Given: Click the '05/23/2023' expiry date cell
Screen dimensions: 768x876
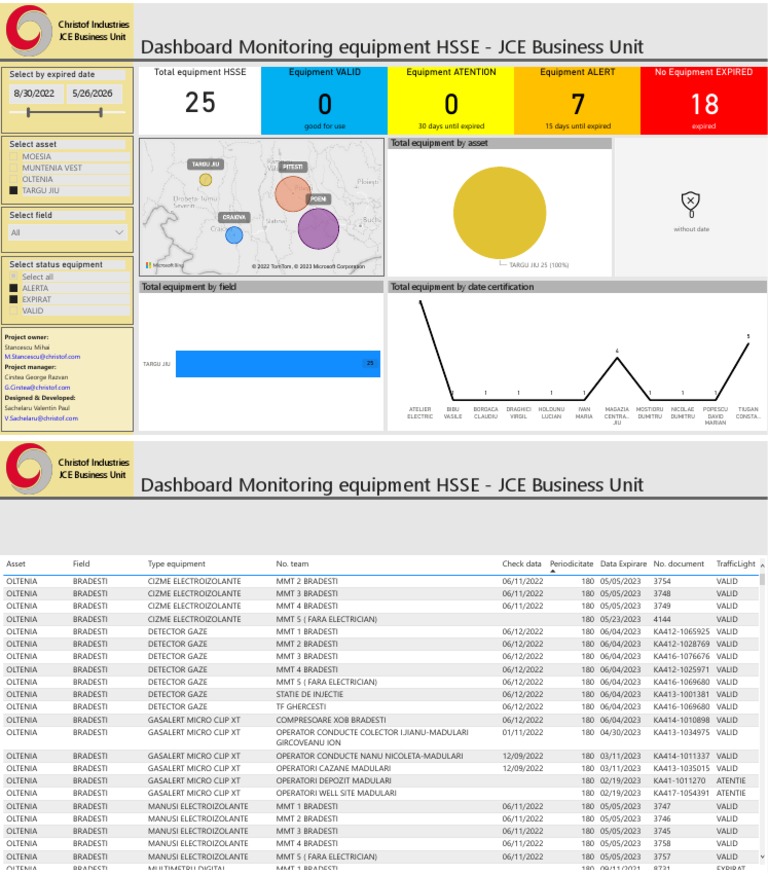Looking at the screenshot, I should click(620, 619).
